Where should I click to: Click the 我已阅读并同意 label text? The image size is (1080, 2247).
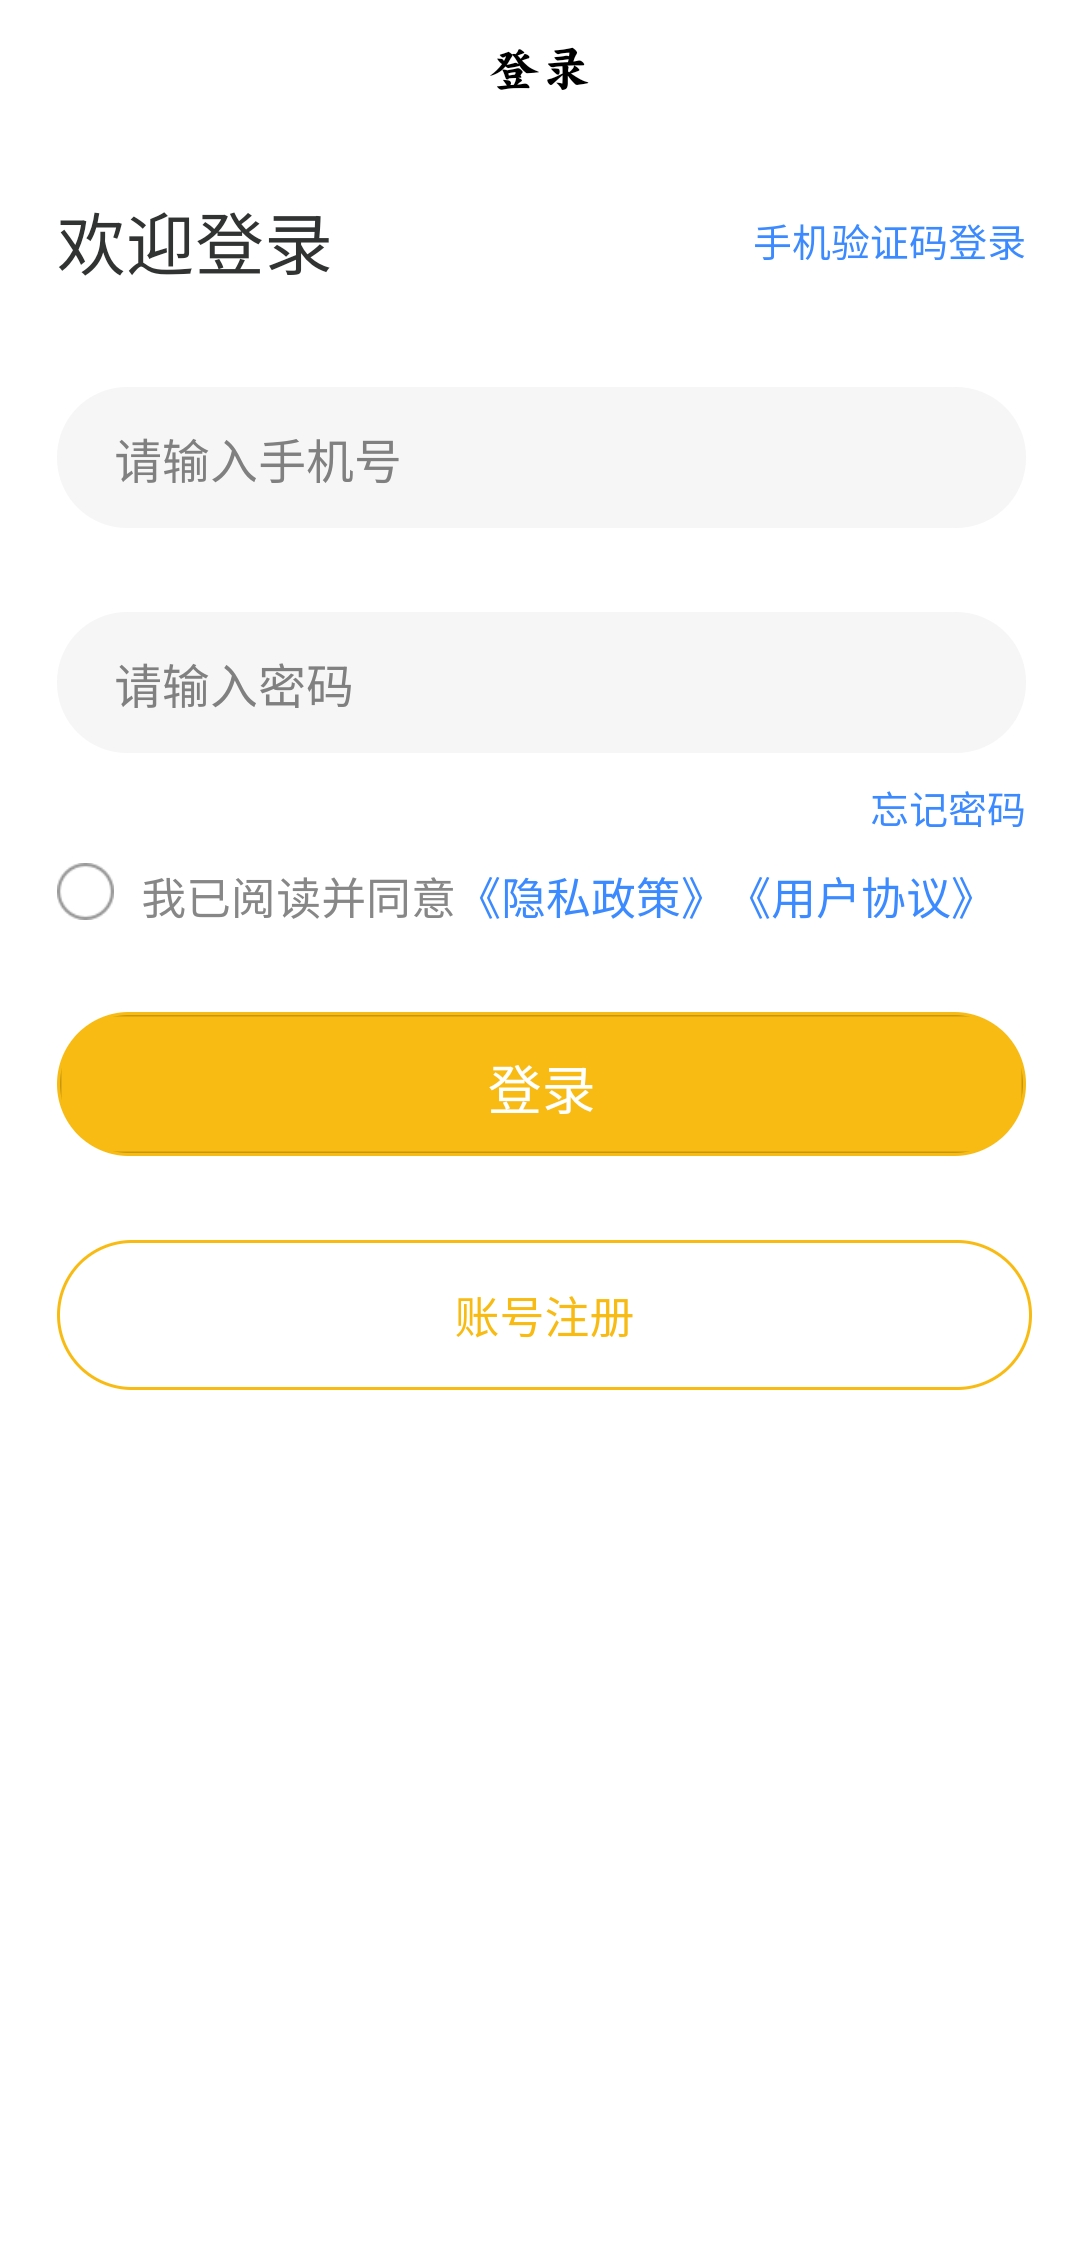pos(298,898)
